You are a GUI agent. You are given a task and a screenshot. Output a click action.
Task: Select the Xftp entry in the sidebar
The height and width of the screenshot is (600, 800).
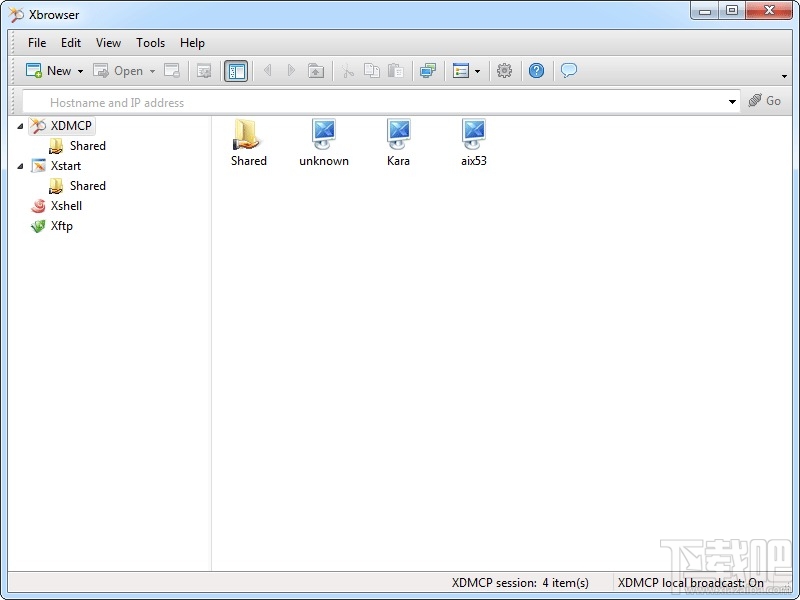60,226
